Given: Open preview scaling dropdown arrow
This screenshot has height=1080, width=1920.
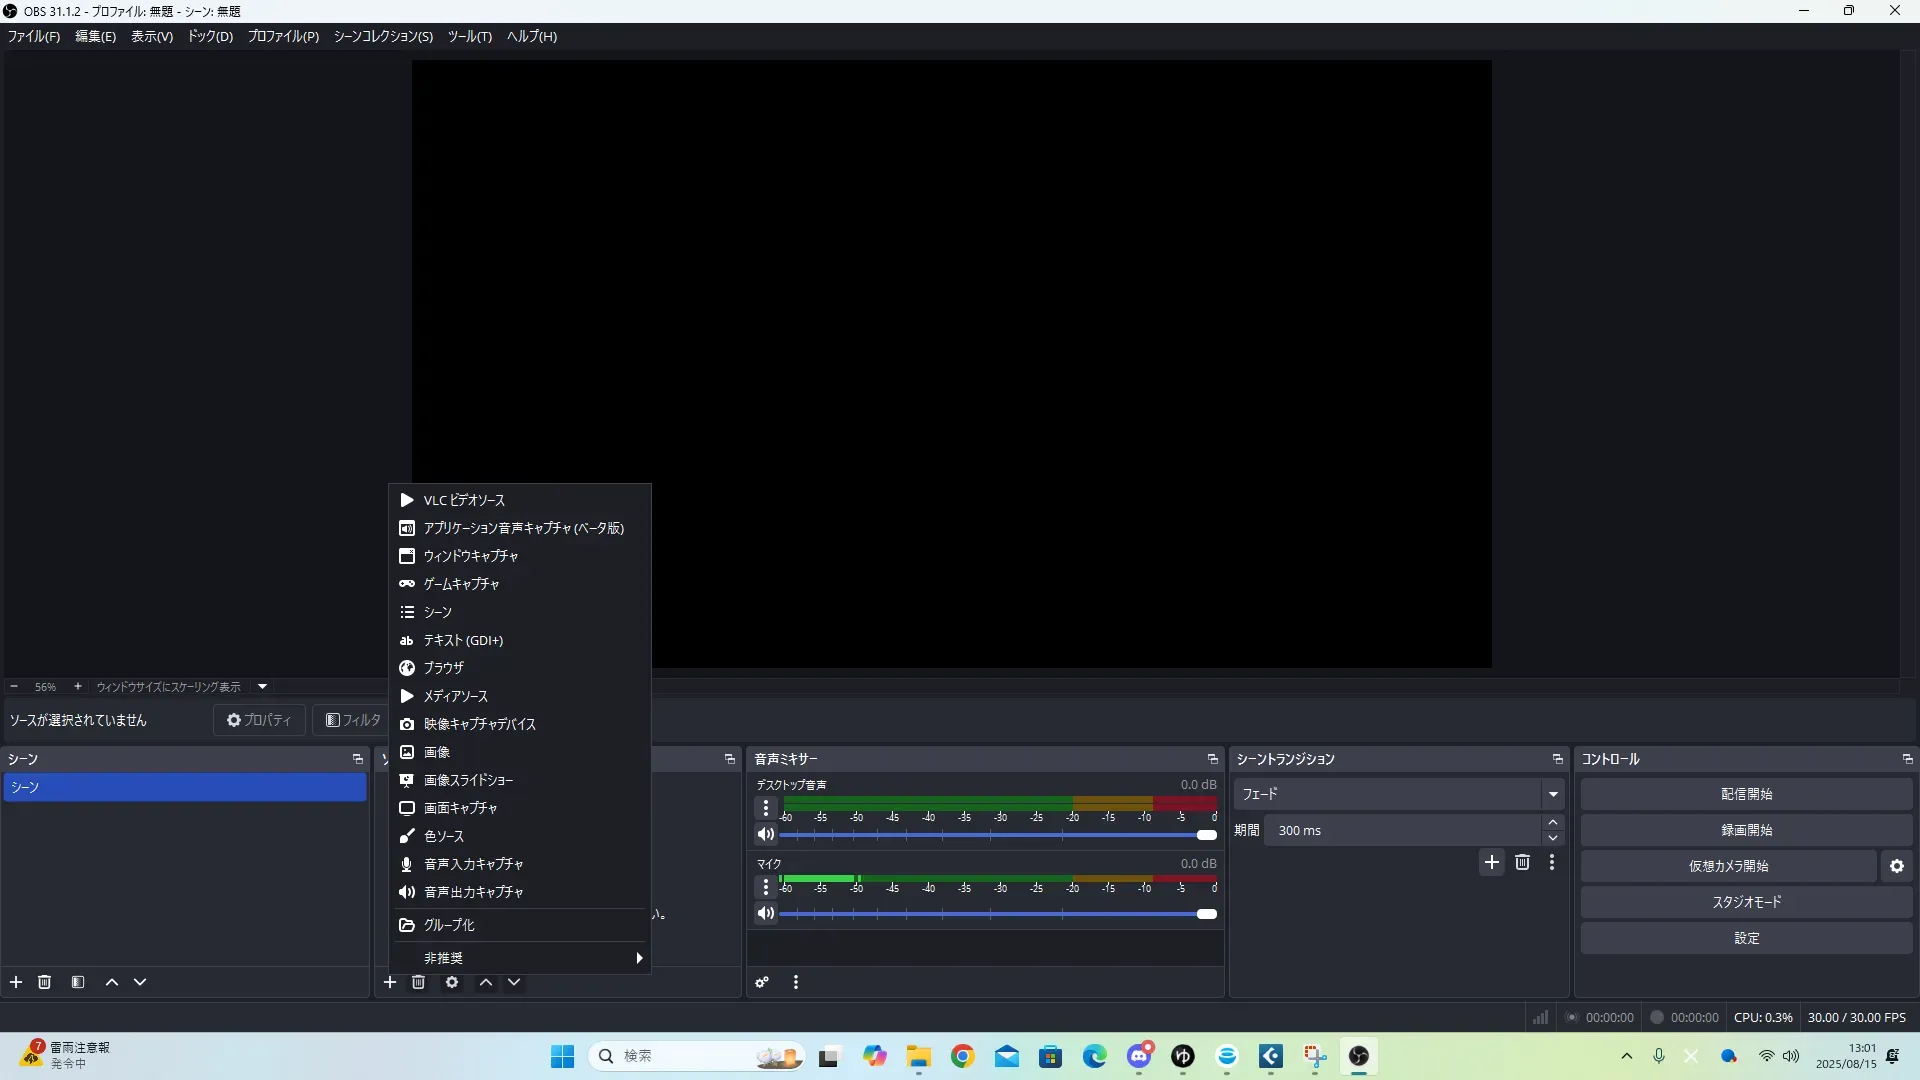Looking at the screenshot, I should click(x=263, y=687).
